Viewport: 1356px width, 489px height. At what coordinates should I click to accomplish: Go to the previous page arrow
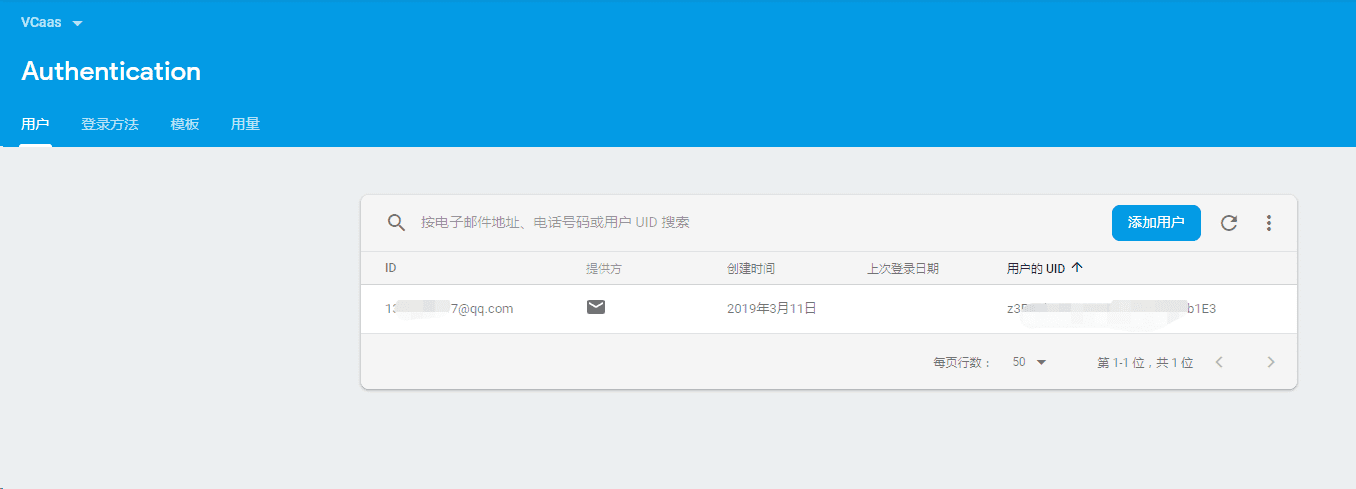tap(1219, 362)
